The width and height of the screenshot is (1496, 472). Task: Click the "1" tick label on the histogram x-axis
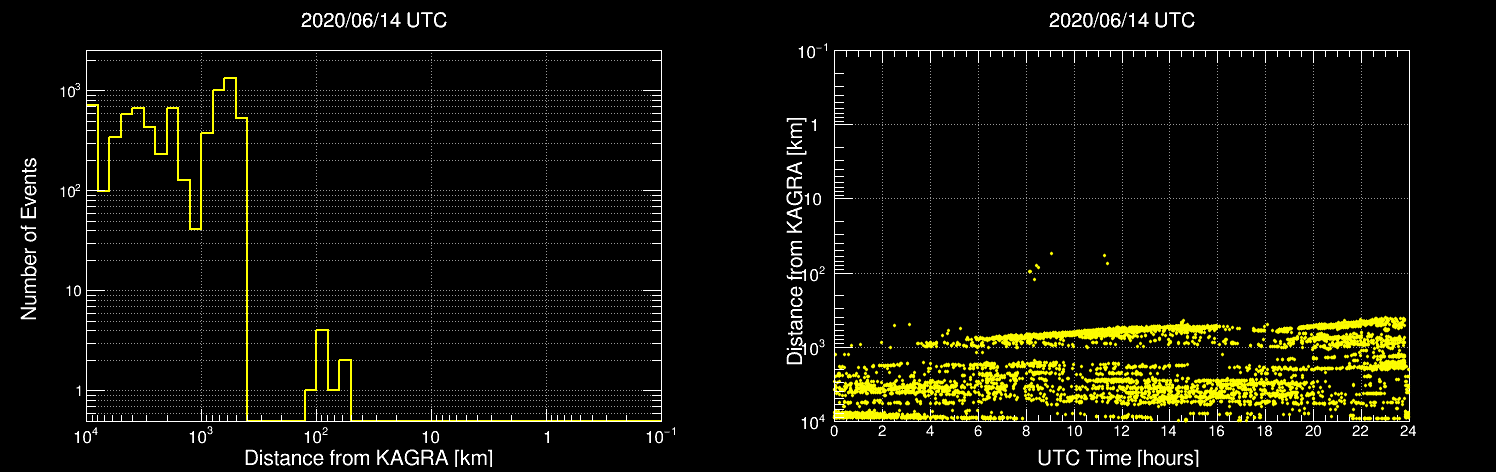[x=547, y=438]
